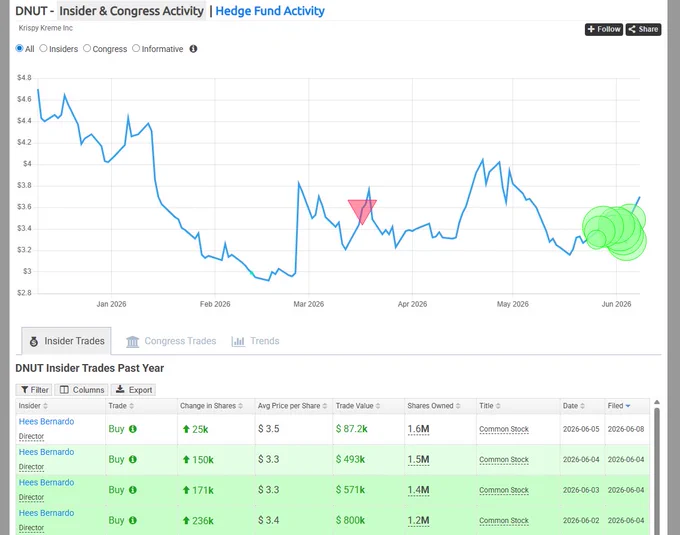
Task: Click Shares Owned value 1.5M
Action: point(418,460)
